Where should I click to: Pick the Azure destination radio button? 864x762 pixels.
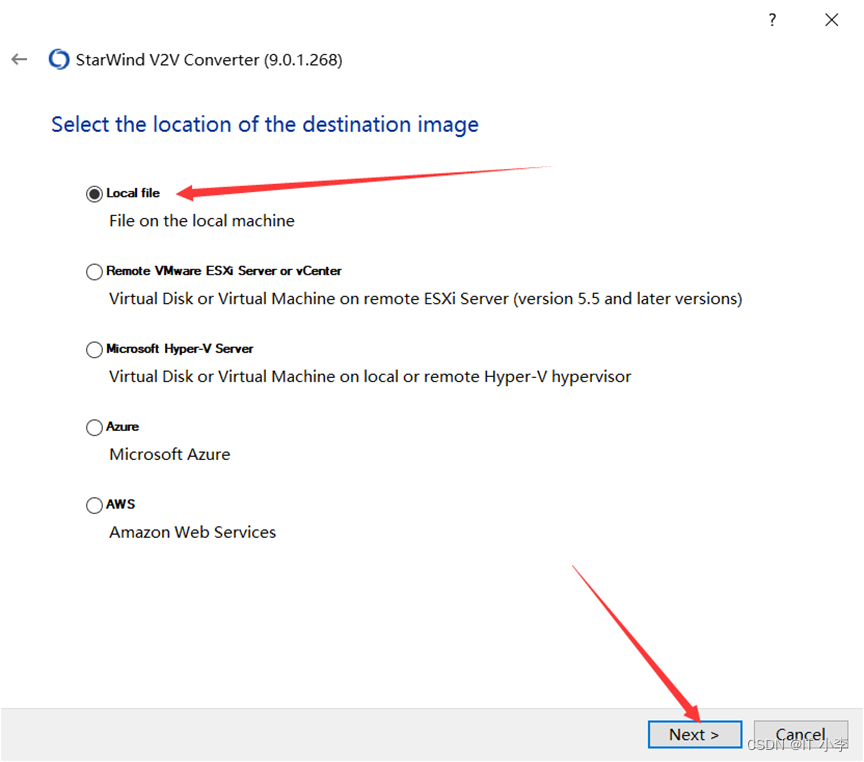94,428
